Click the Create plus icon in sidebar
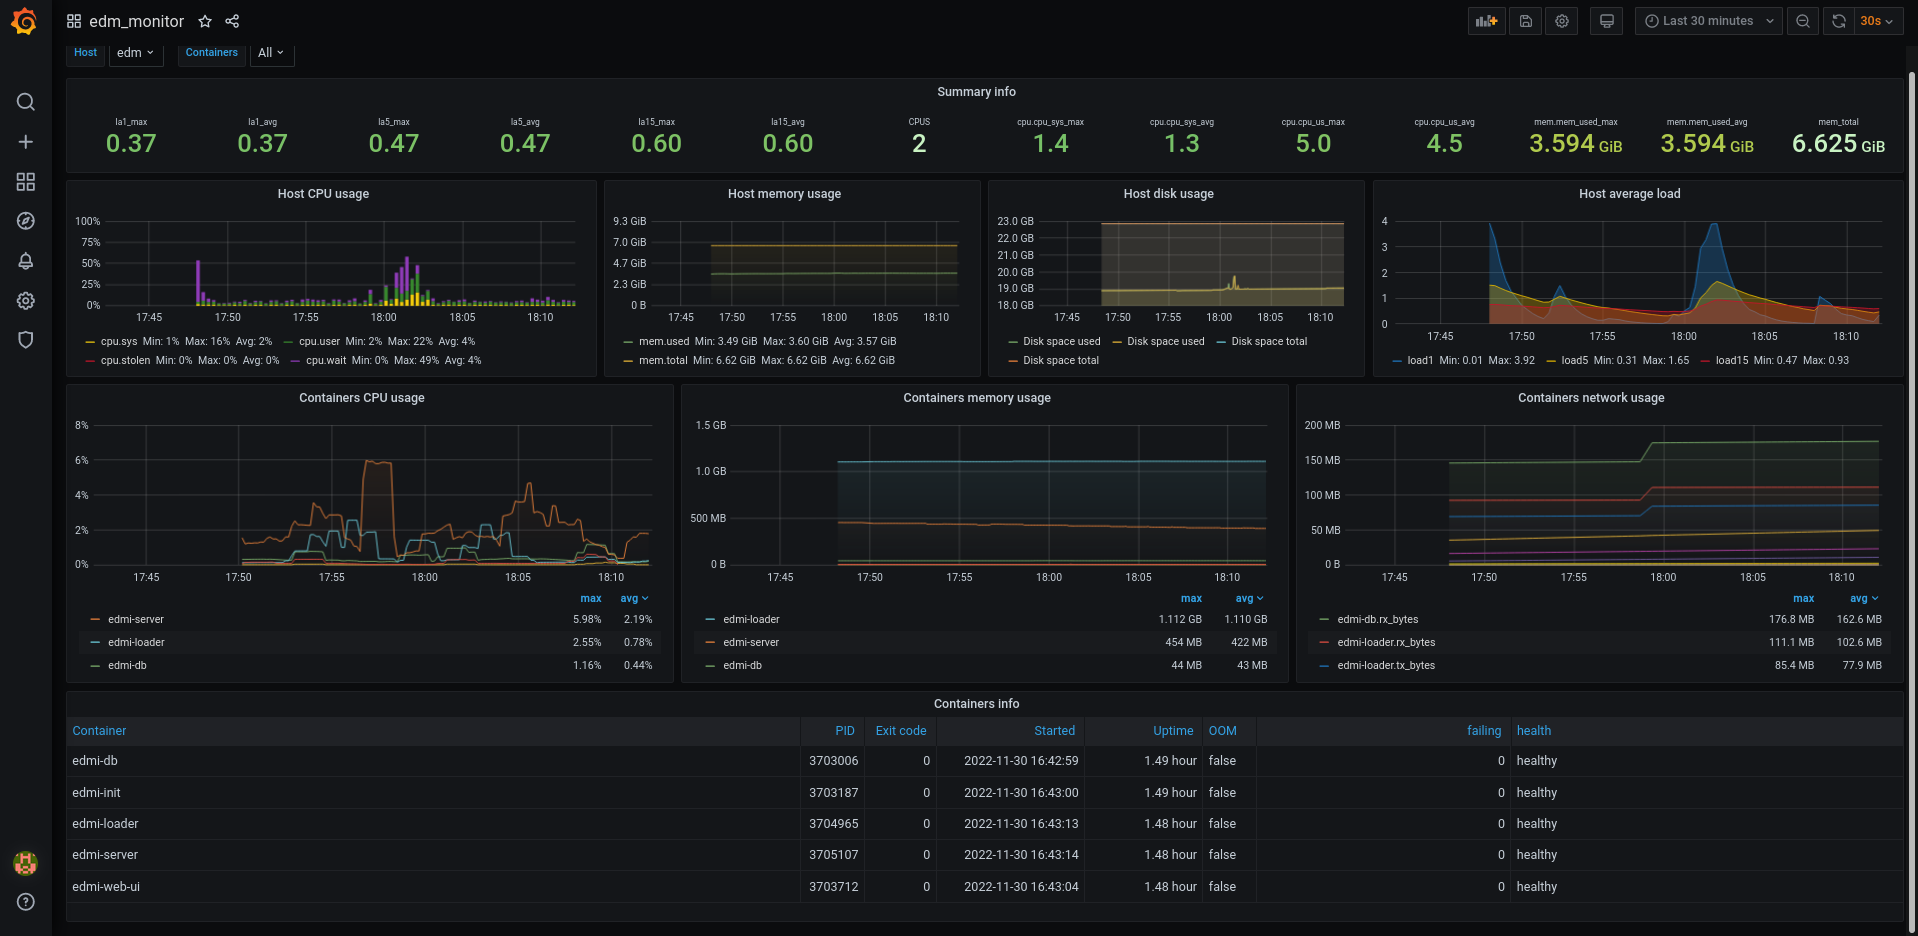The width and height of the screenshot is (1918, 936). tap(26, 142)
